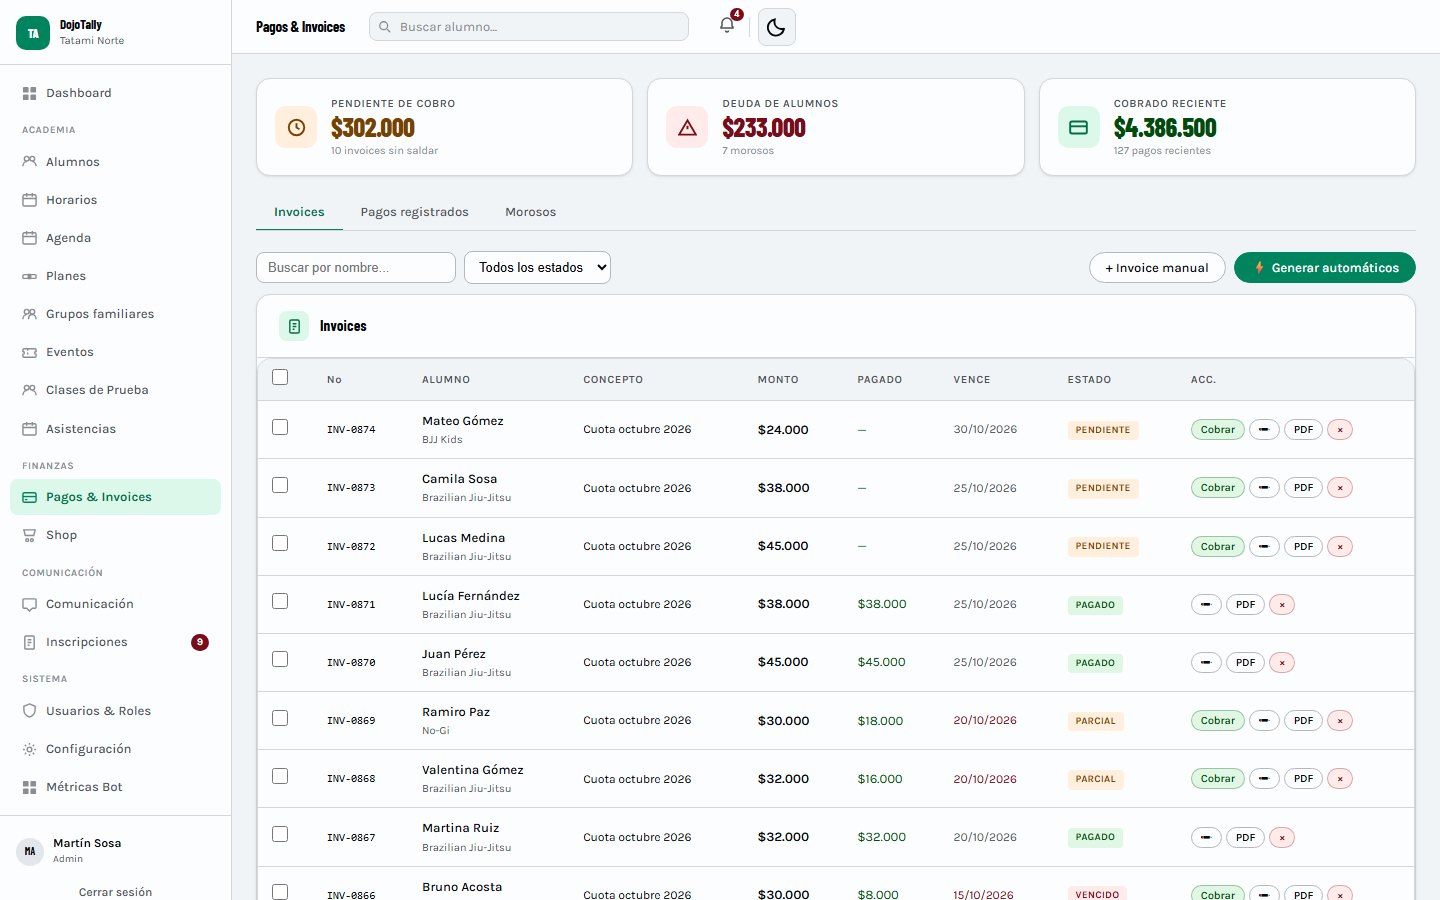
Task: Switch to the Invoices tab
Action: (x=299, y=212)
